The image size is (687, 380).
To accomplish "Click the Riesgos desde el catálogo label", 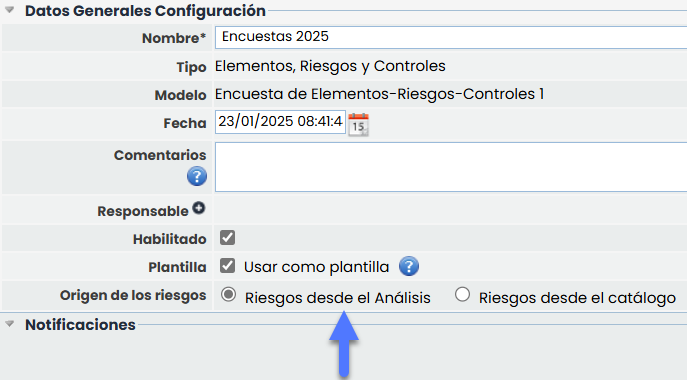I will (x=577, y=298).
